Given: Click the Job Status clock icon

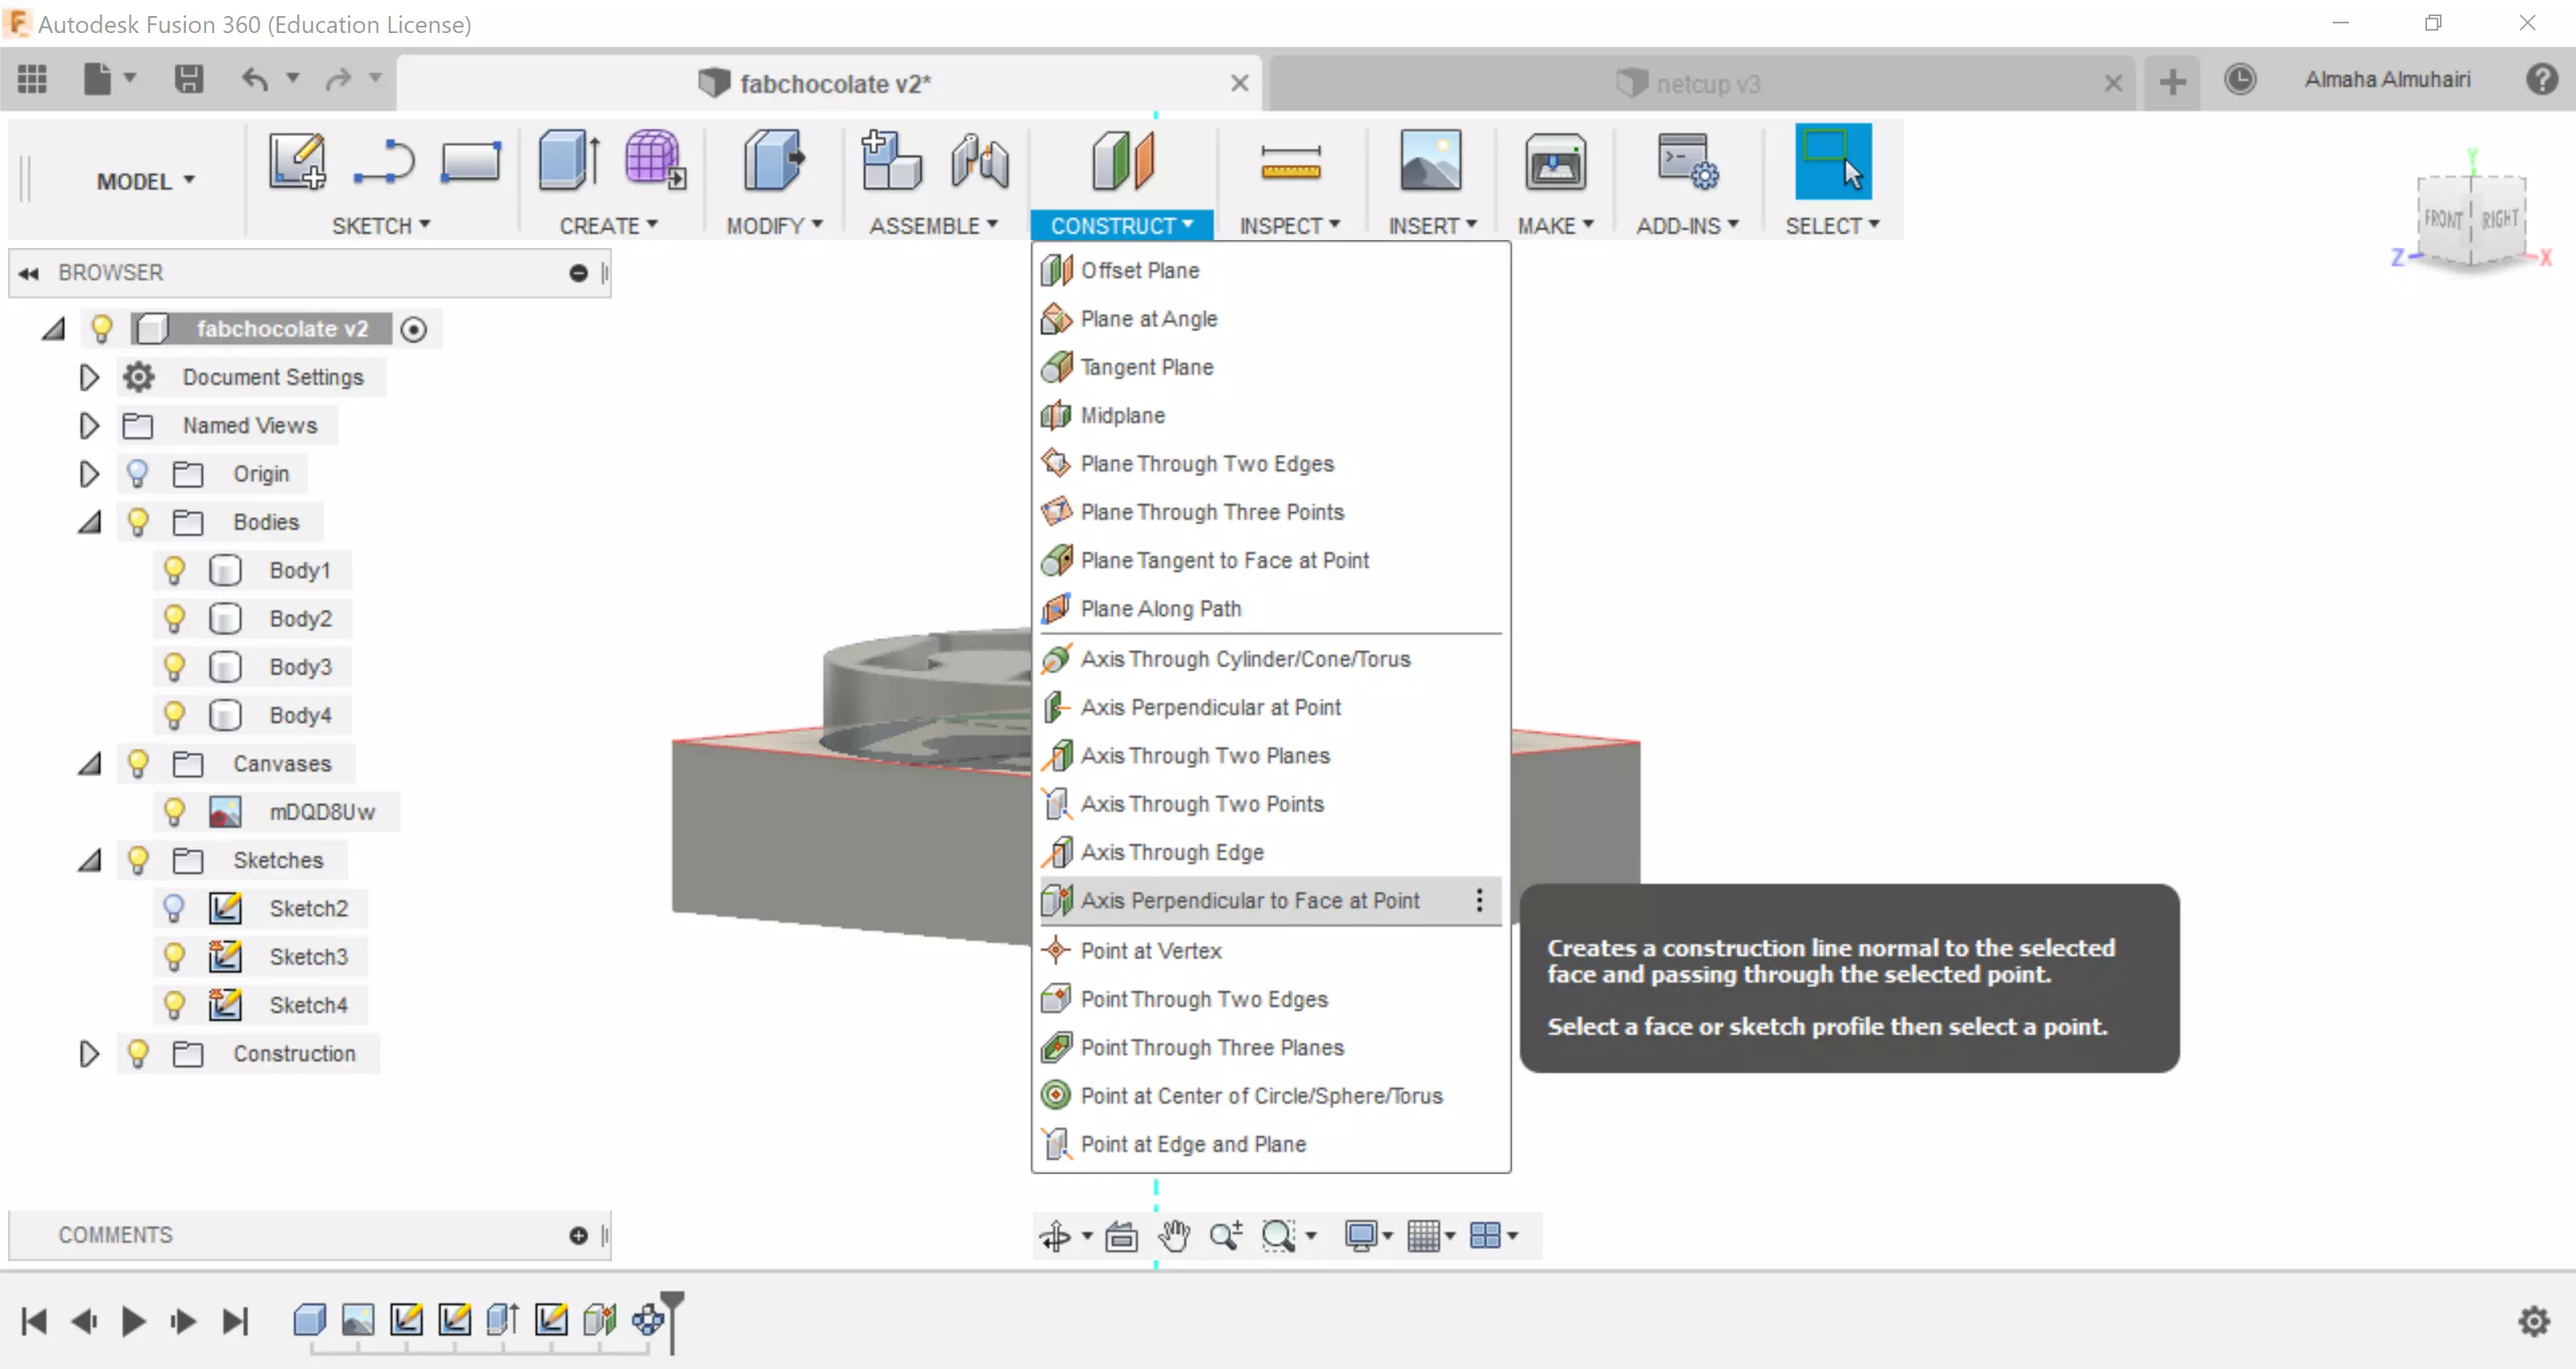Looking at the screenshot, I should pyautogui.click(x=2239, y=80).
